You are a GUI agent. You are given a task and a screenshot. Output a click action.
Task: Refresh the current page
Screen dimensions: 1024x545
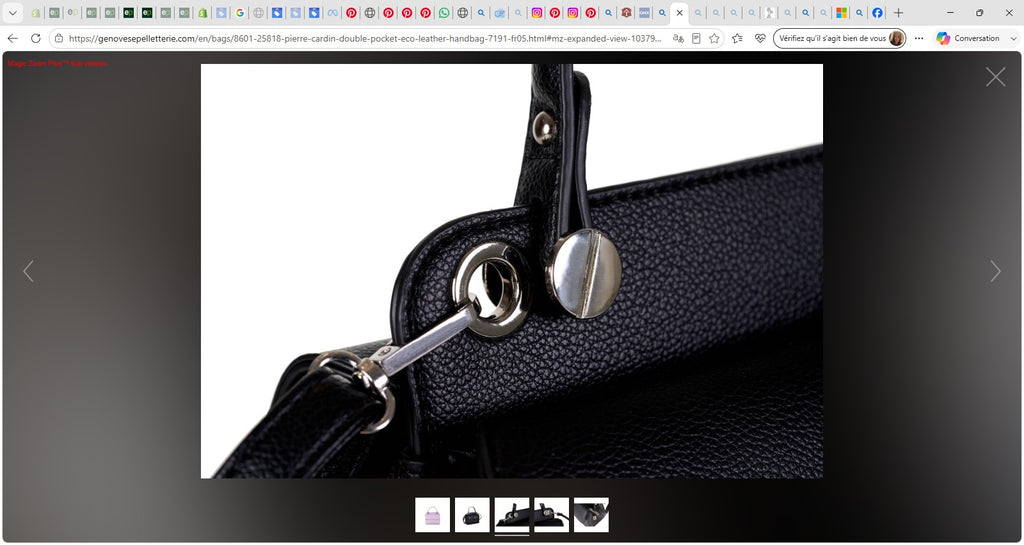[36, 39]
